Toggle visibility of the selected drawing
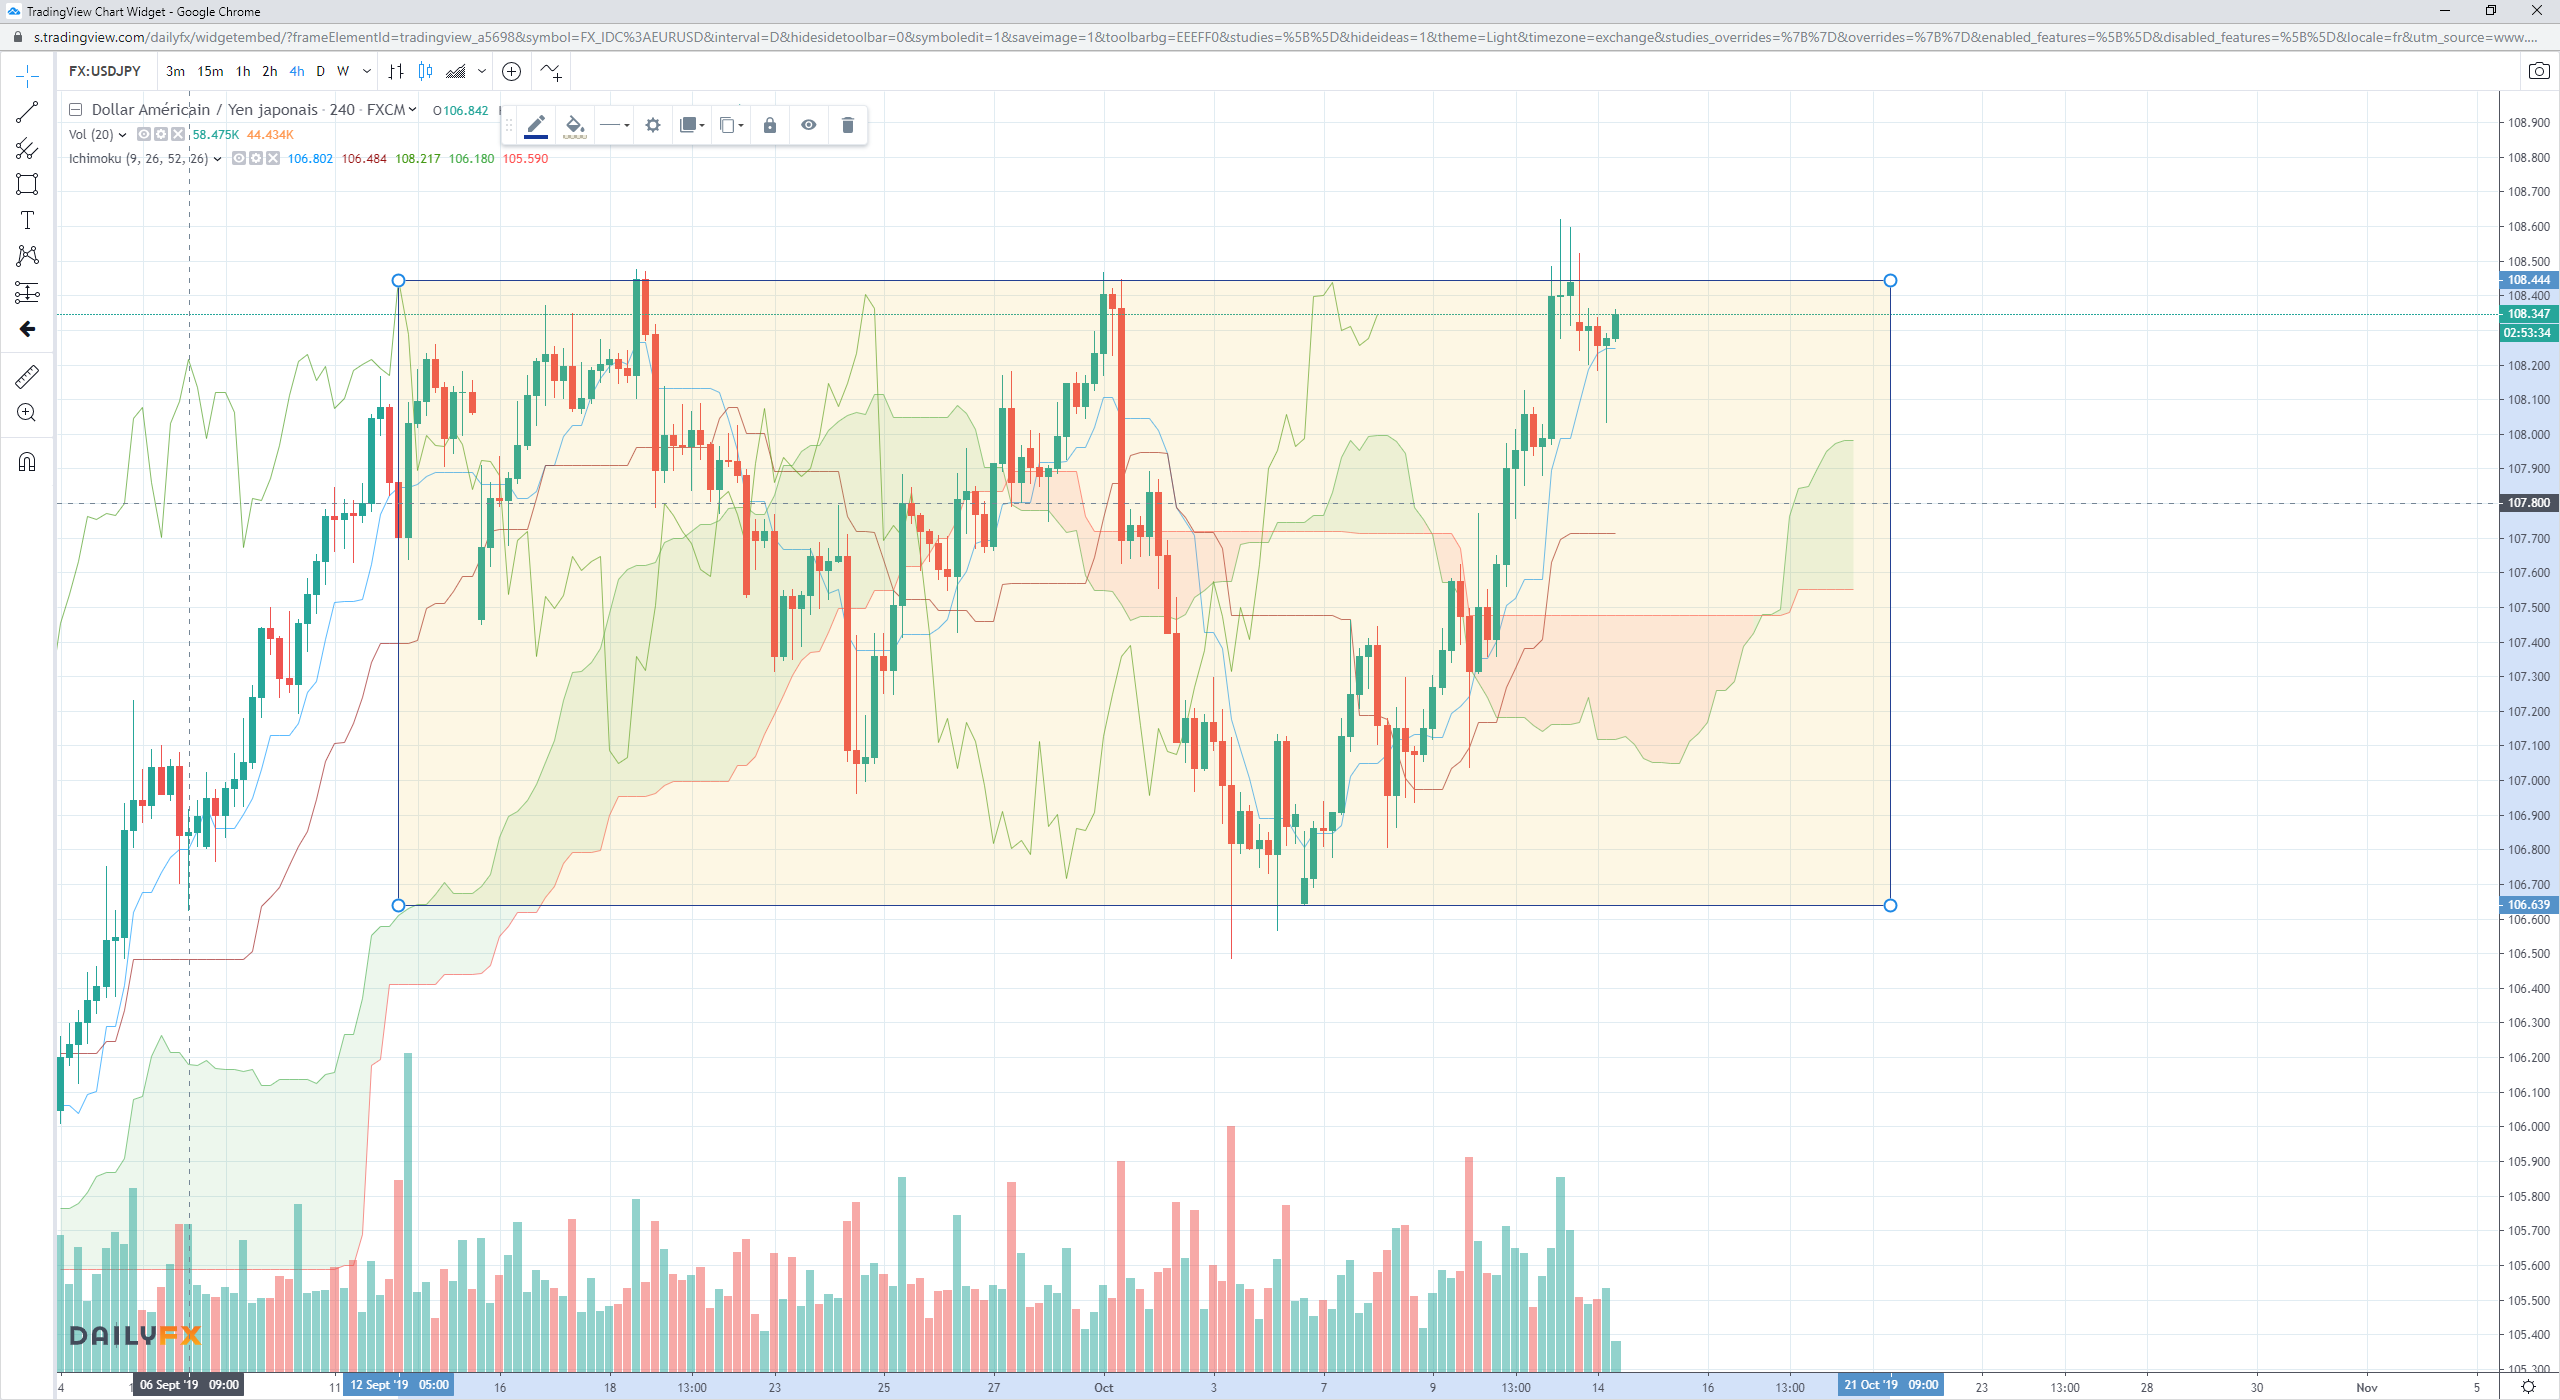 (x=808, y=125)
